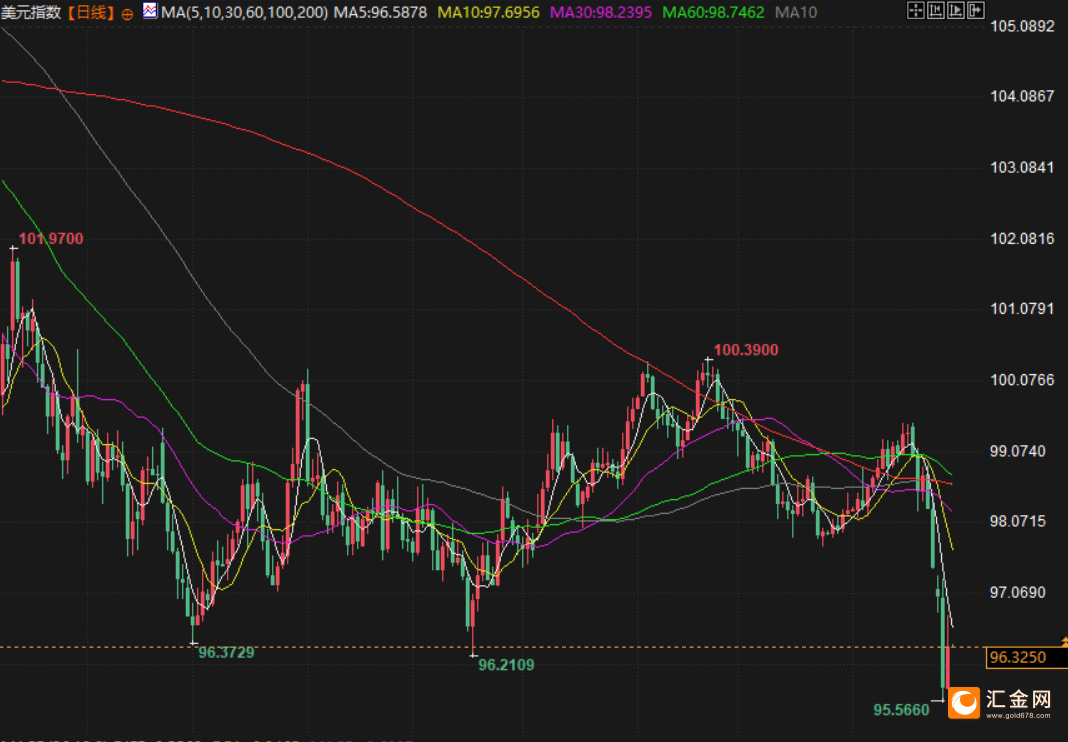
Task: Click the 98.0715 price axis label
Action: (x=1018, y=522)
